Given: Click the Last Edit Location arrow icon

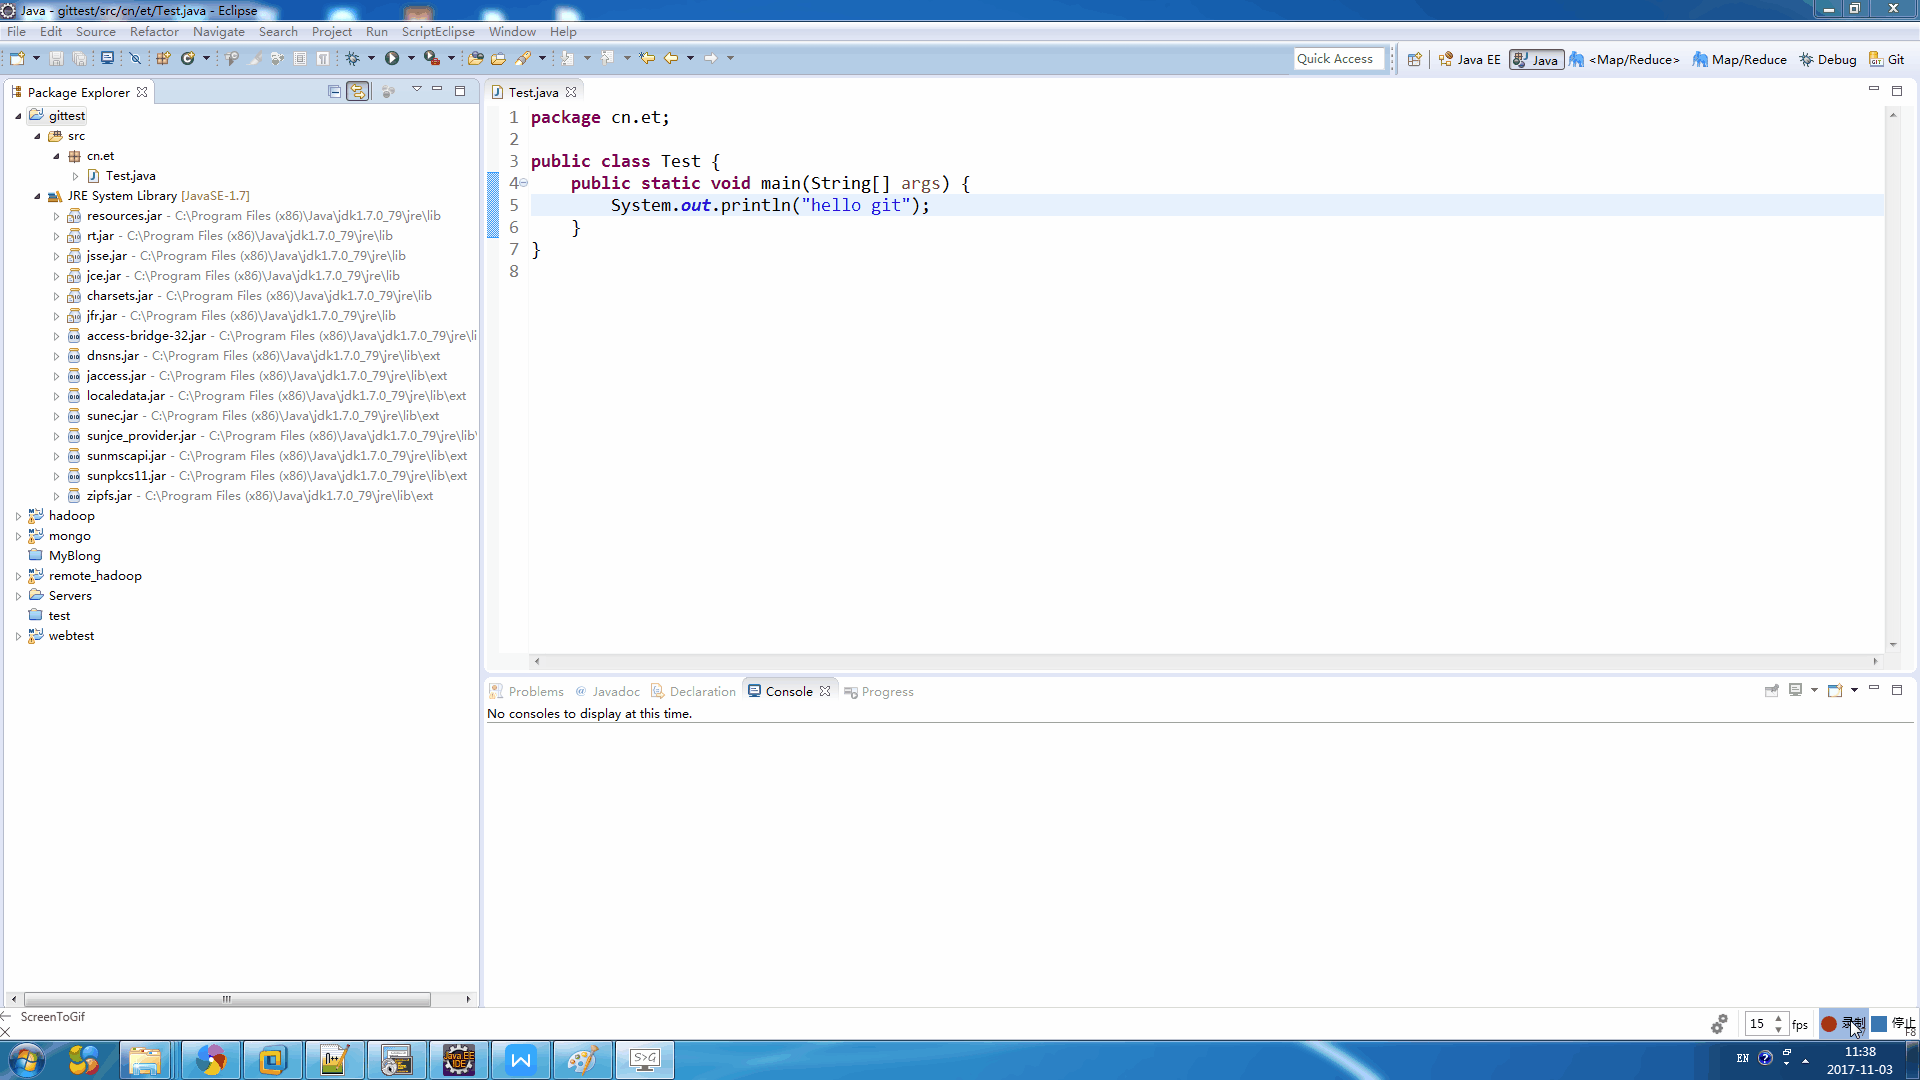Looking at the screenshot, I should point(647,58).
